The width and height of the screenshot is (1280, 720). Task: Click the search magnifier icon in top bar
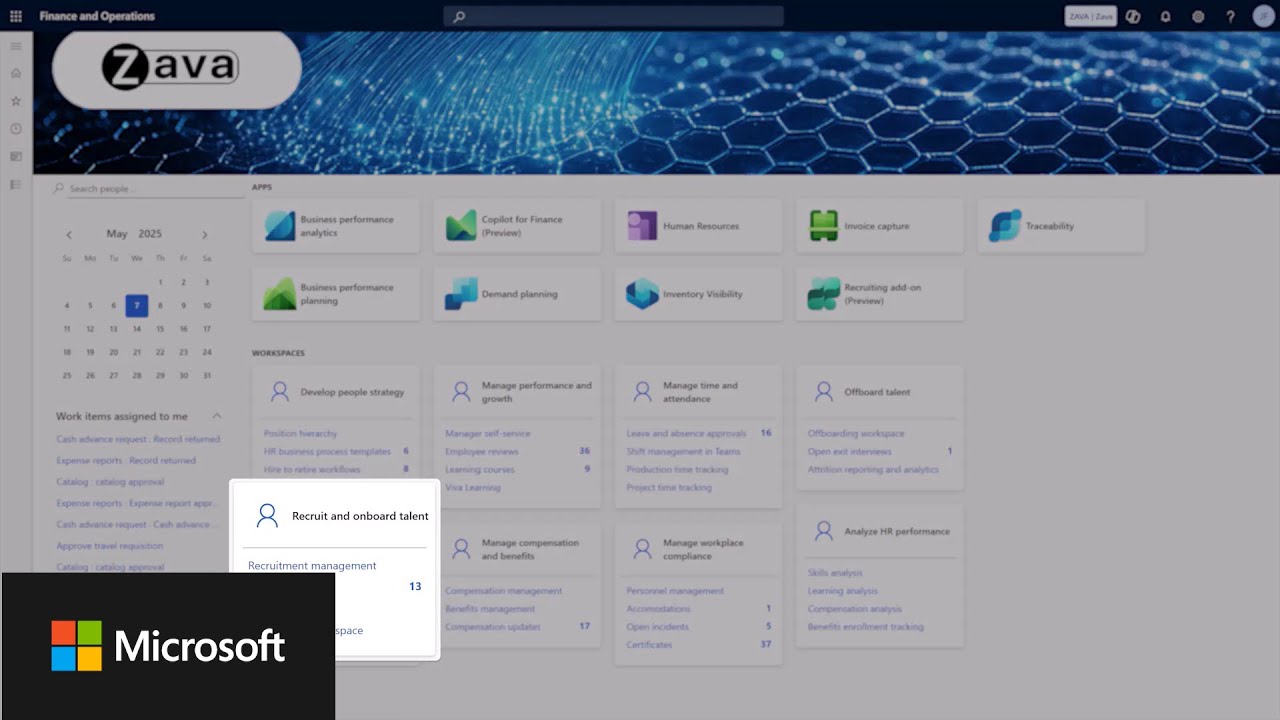pos(459,17)
